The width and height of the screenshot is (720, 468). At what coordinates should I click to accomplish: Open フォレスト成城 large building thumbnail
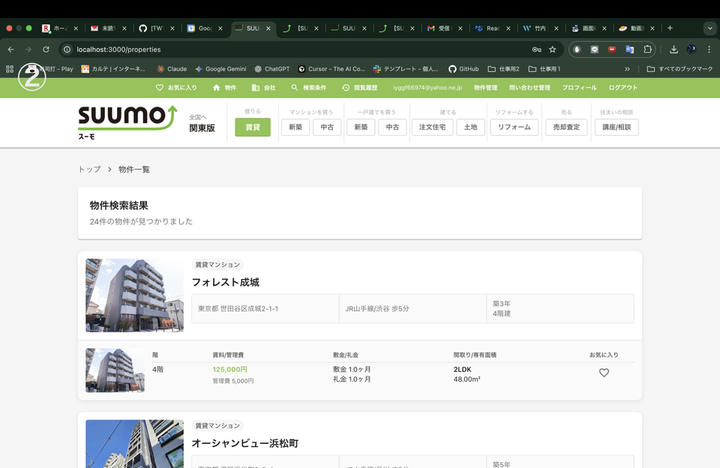[x=134, y=295]
